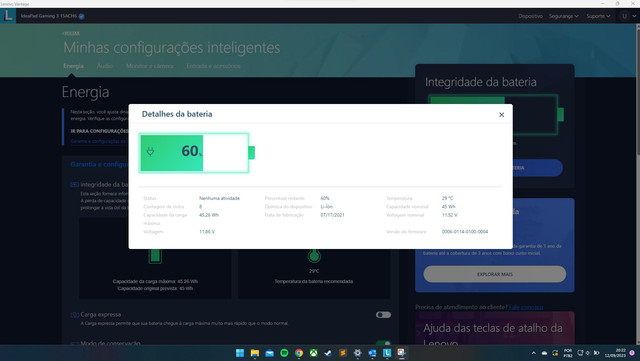Open Sublime Text from taskbar
The height and width of the screenshot is (361, 640).
(x=343, y=353)
